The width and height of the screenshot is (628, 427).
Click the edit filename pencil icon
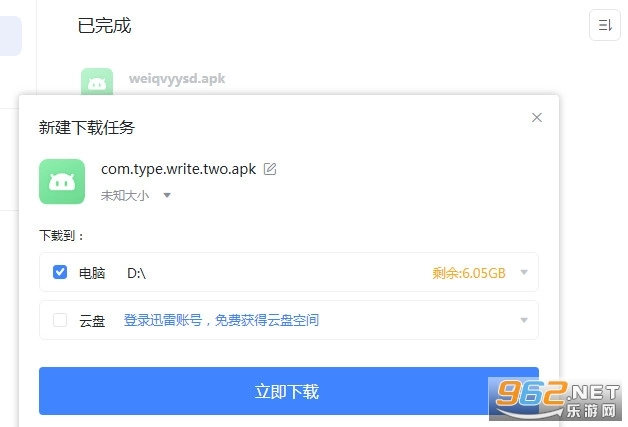click(270, 169)
